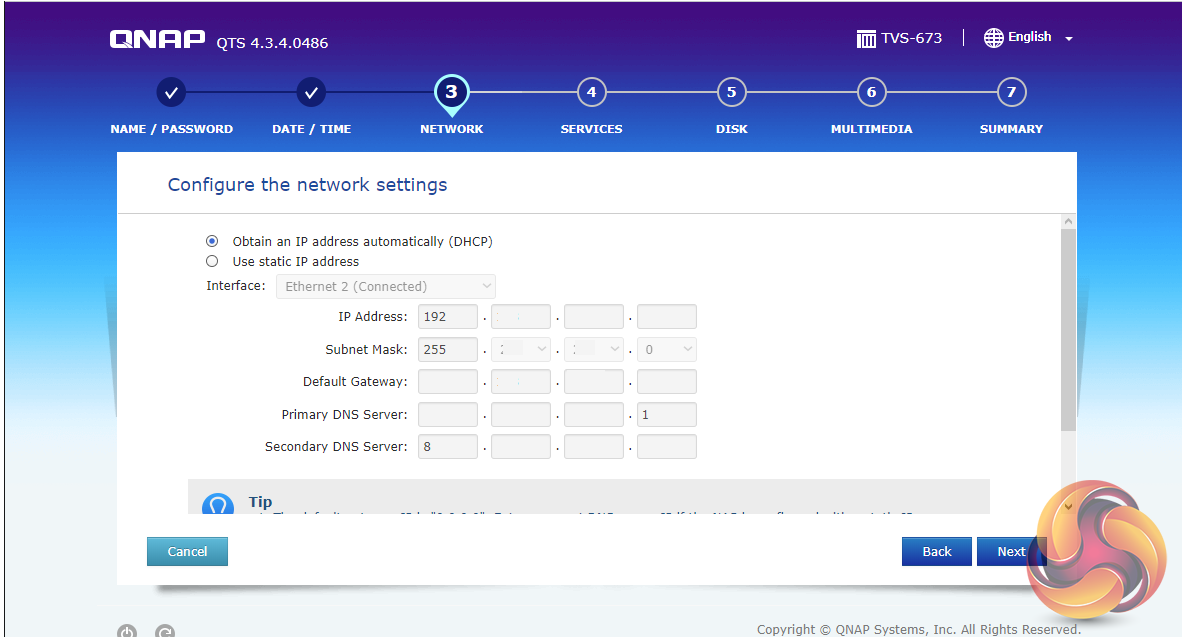Jump to step 4 Services circle
Image resolution: width=1186 pixels, height=638 pixels.
591,92
